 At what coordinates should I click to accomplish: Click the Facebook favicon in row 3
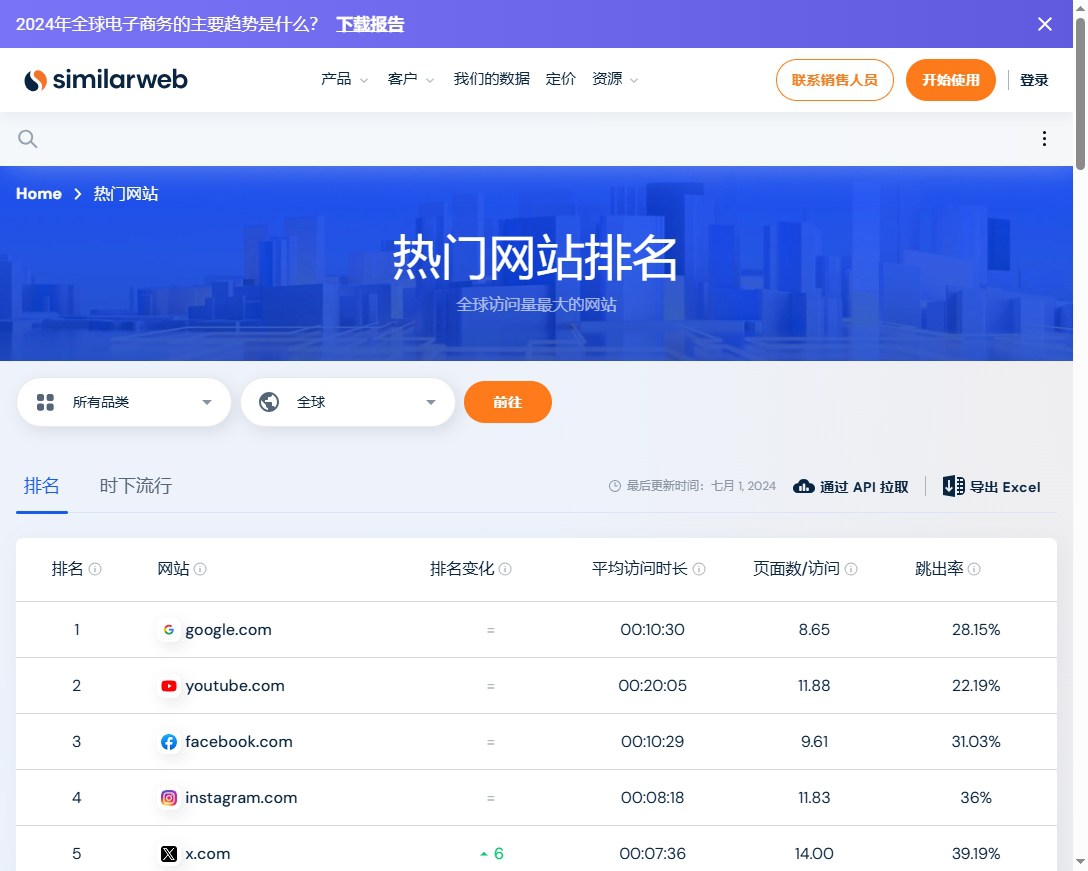[169, 742]
